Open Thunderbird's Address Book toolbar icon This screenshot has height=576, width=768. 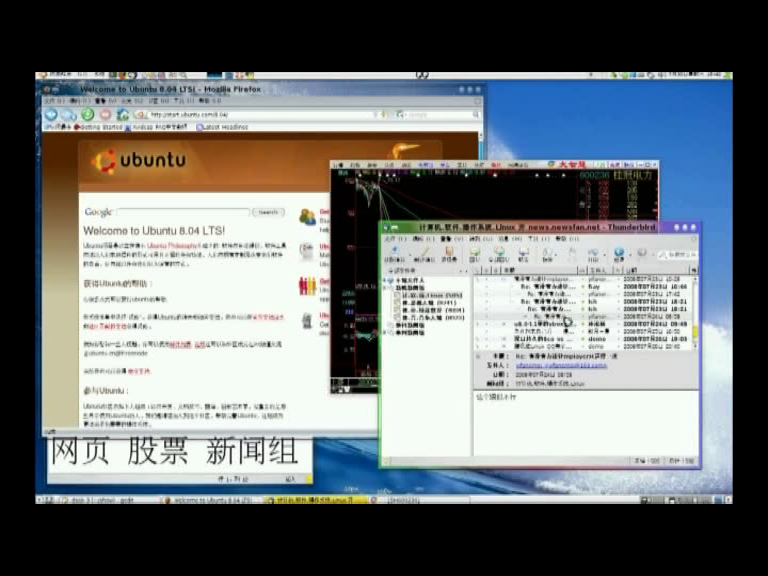(449, 254)
